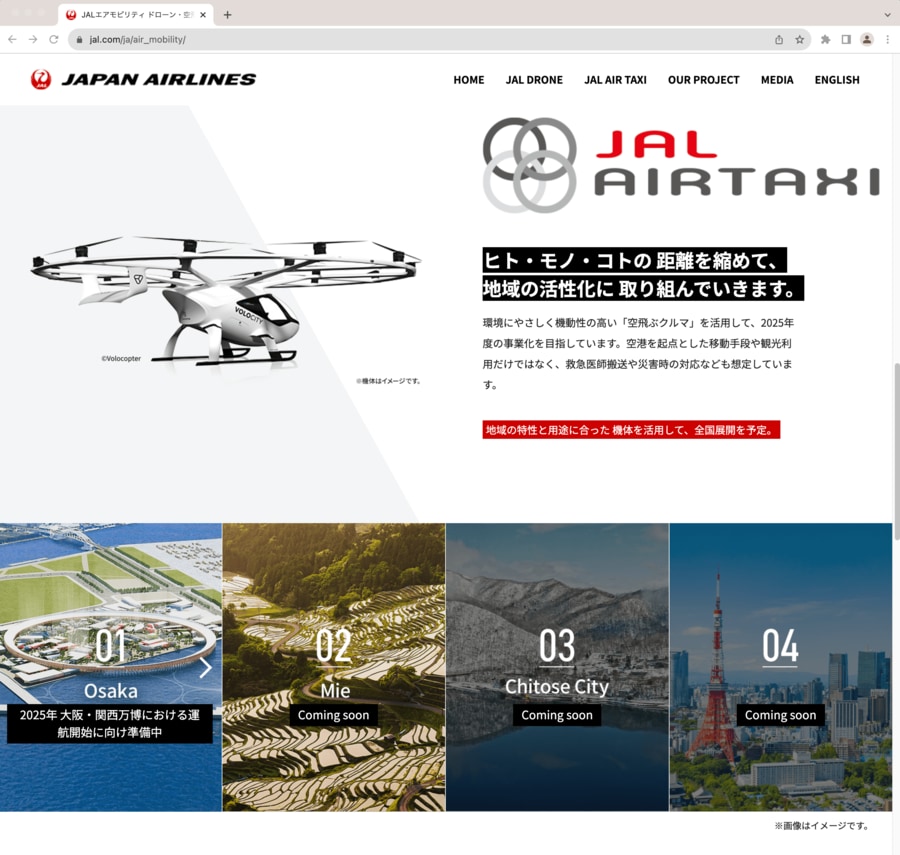Click the Japan Airlines logo
The height and width of the screenshot is (855, 900).
tap(143, 80)
